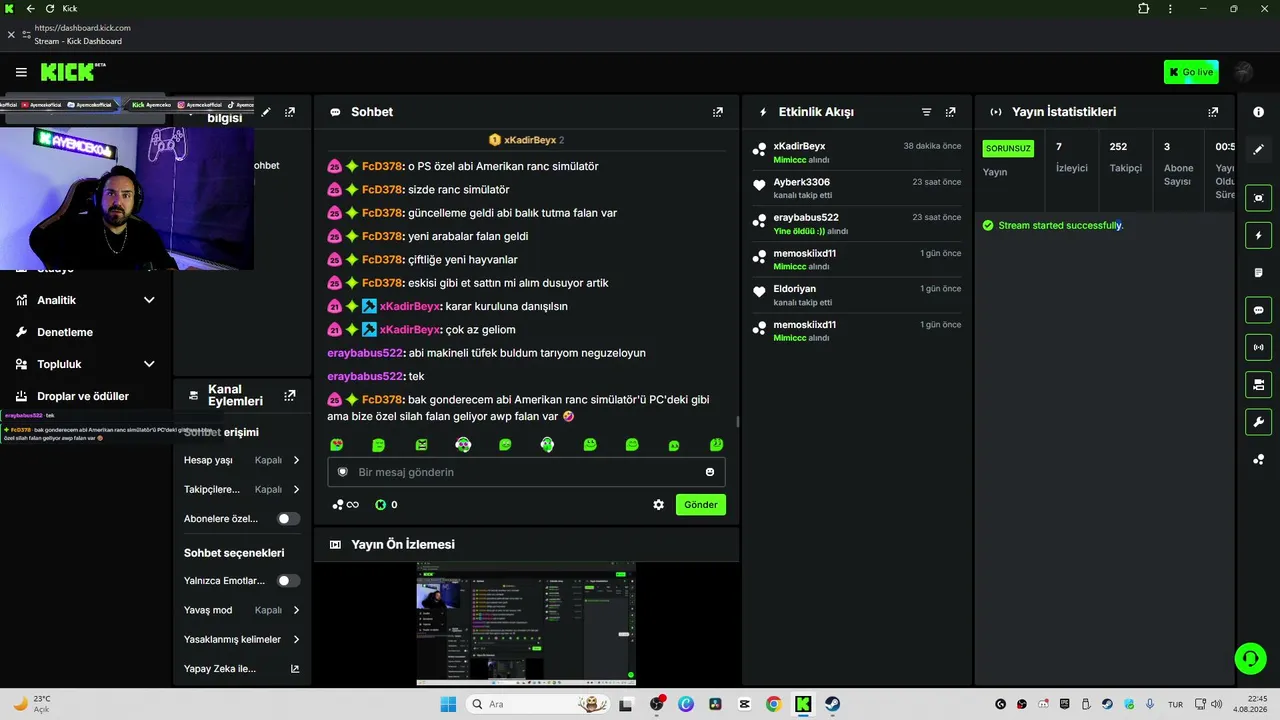Toggle the Yalnızca Emotlar switch
1280x720 pixels.
(x=288, y=581)
